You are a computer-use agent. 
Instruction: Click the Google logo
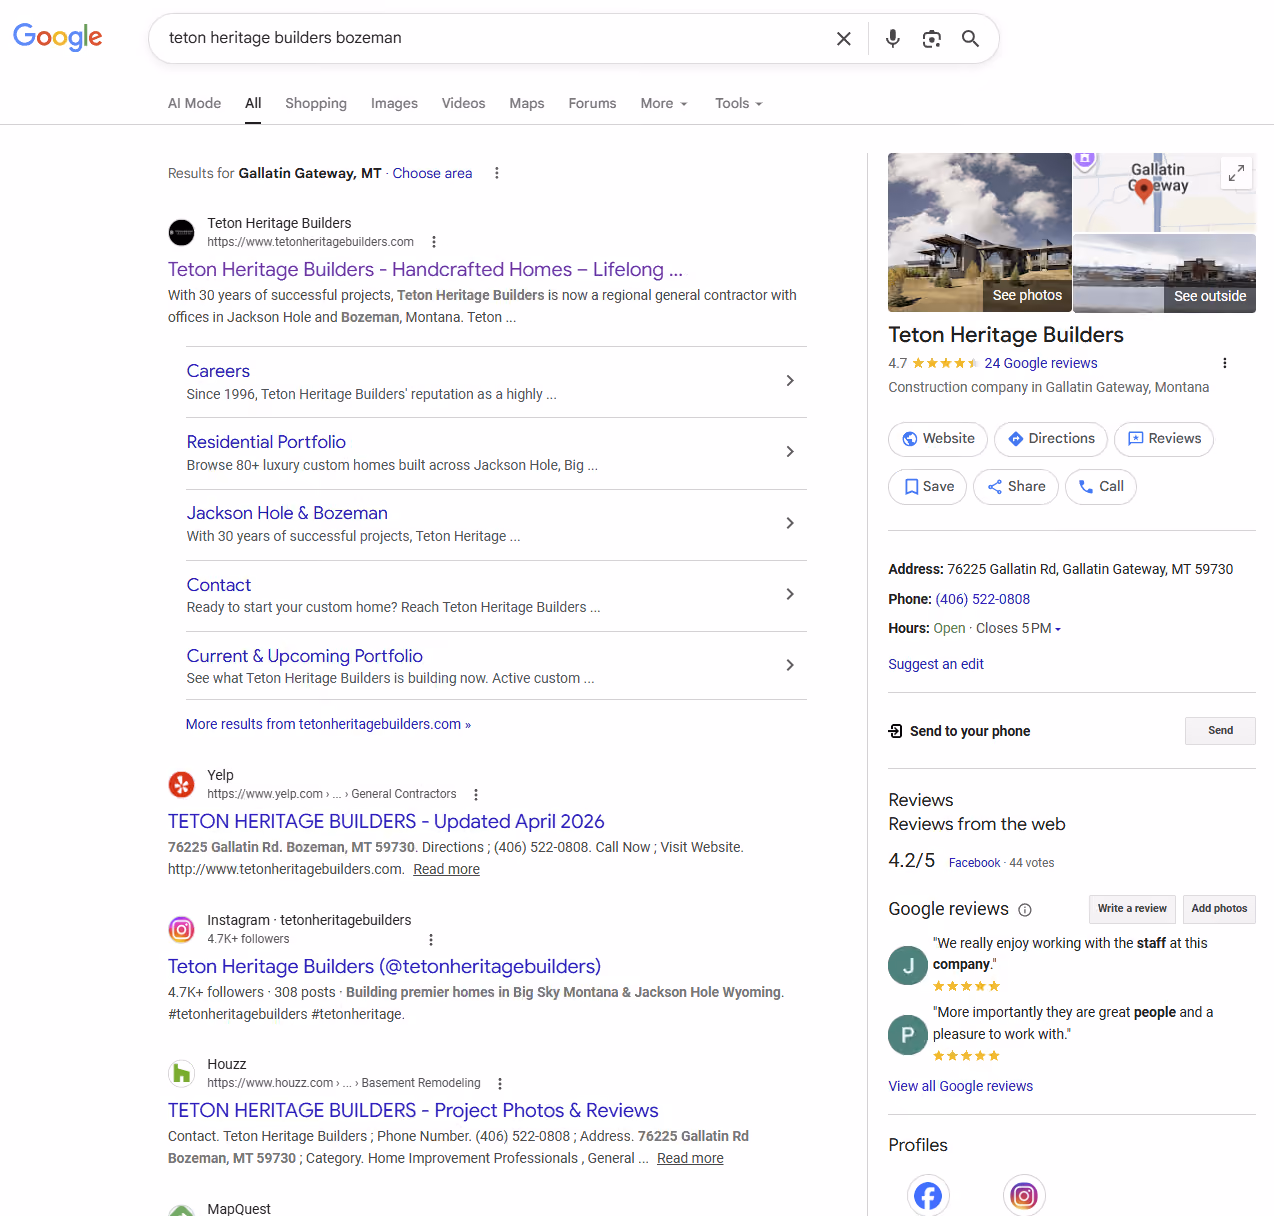[x=58, y=37]
